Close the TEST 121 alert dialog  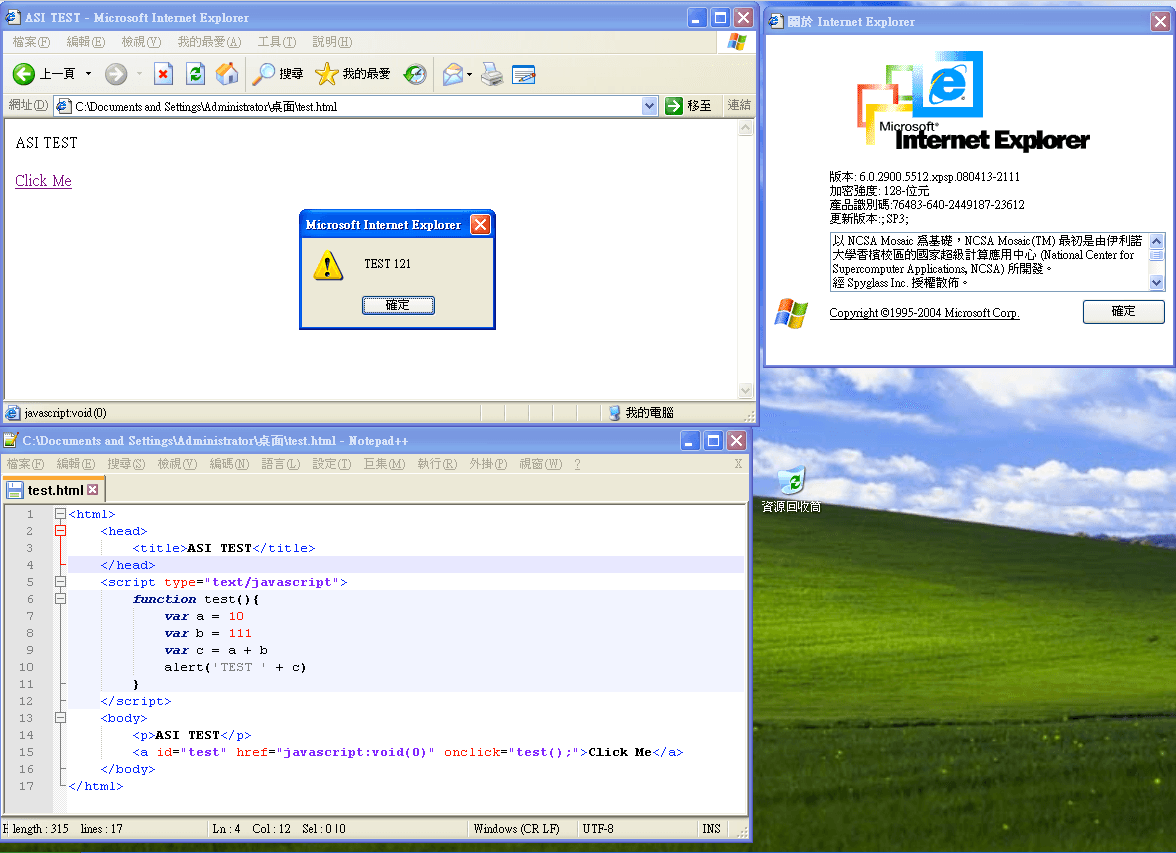(480, 224)
